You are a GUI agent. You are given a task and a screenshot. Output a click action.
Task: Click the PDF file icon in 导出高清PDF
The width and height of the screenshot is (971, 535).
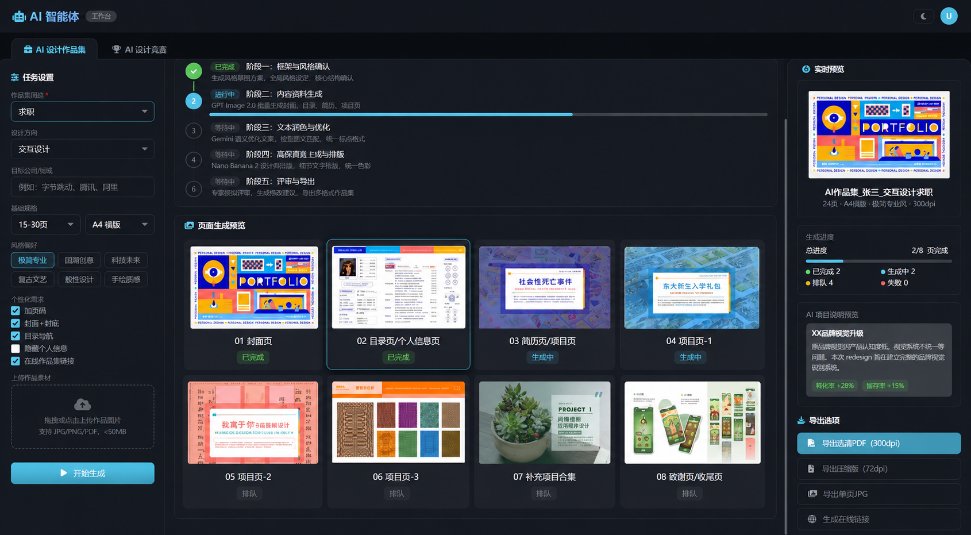[811, 443]
